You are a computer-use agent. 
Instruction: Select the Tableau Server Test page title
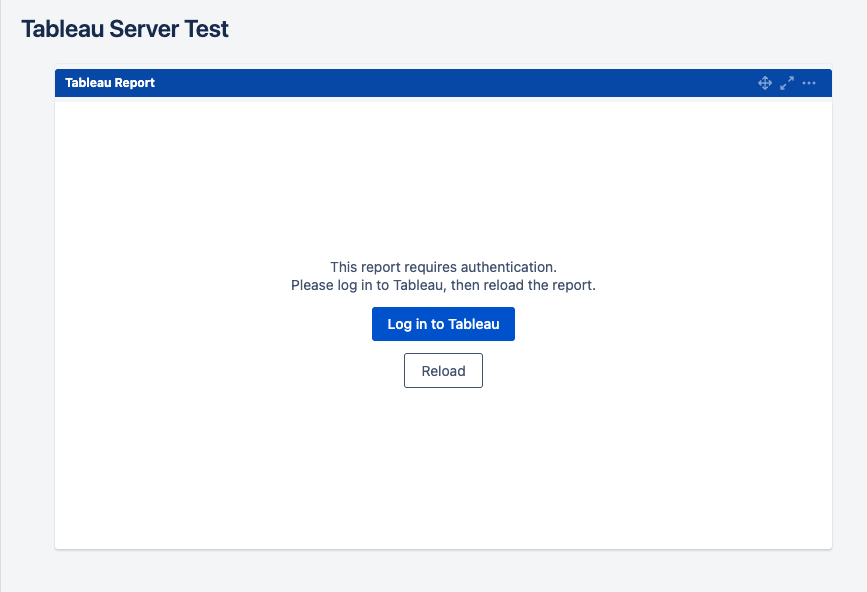[124, 29]
